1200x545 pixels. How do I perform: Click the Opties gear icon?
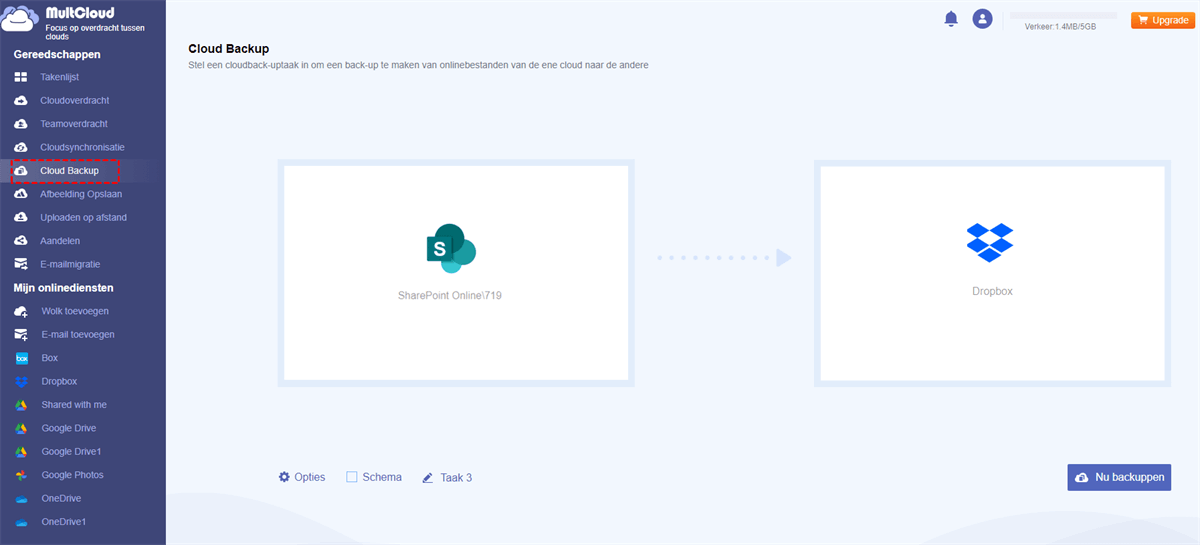284,477
